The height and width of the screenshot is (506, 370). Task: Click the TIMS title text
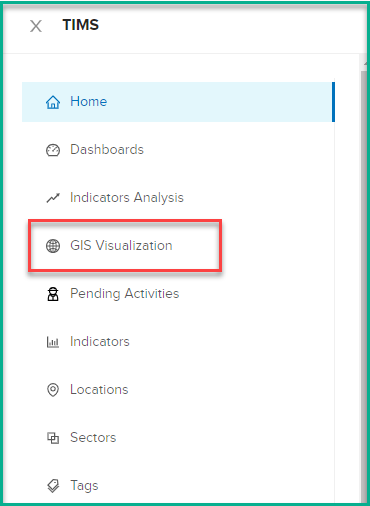(81, 25)
